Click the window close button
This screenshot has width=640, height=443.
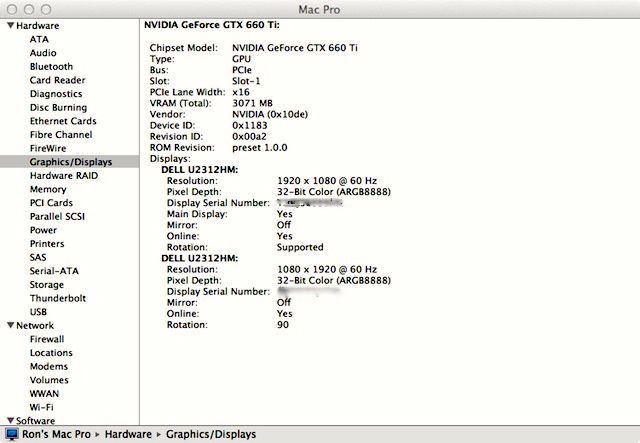pos(12,9)
